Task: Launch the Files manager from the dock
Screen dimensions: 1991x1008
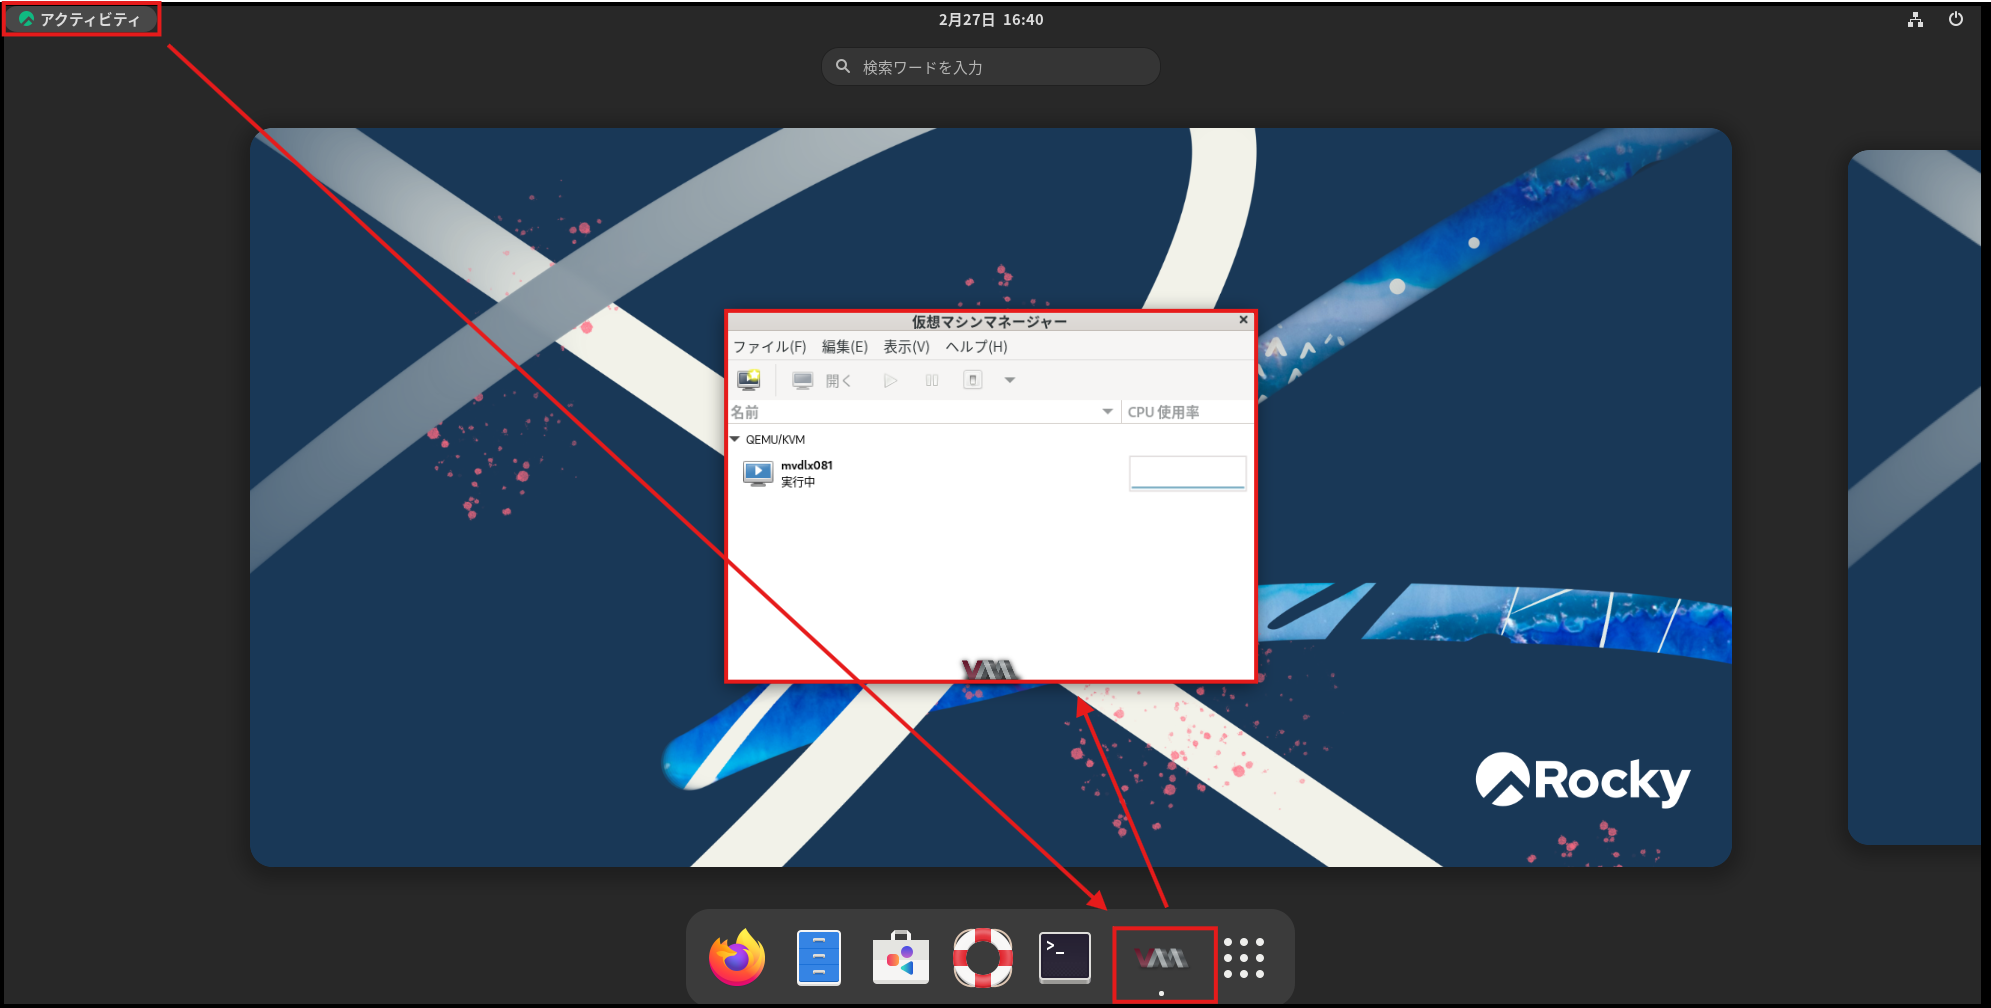Action: tap(818, 958)
